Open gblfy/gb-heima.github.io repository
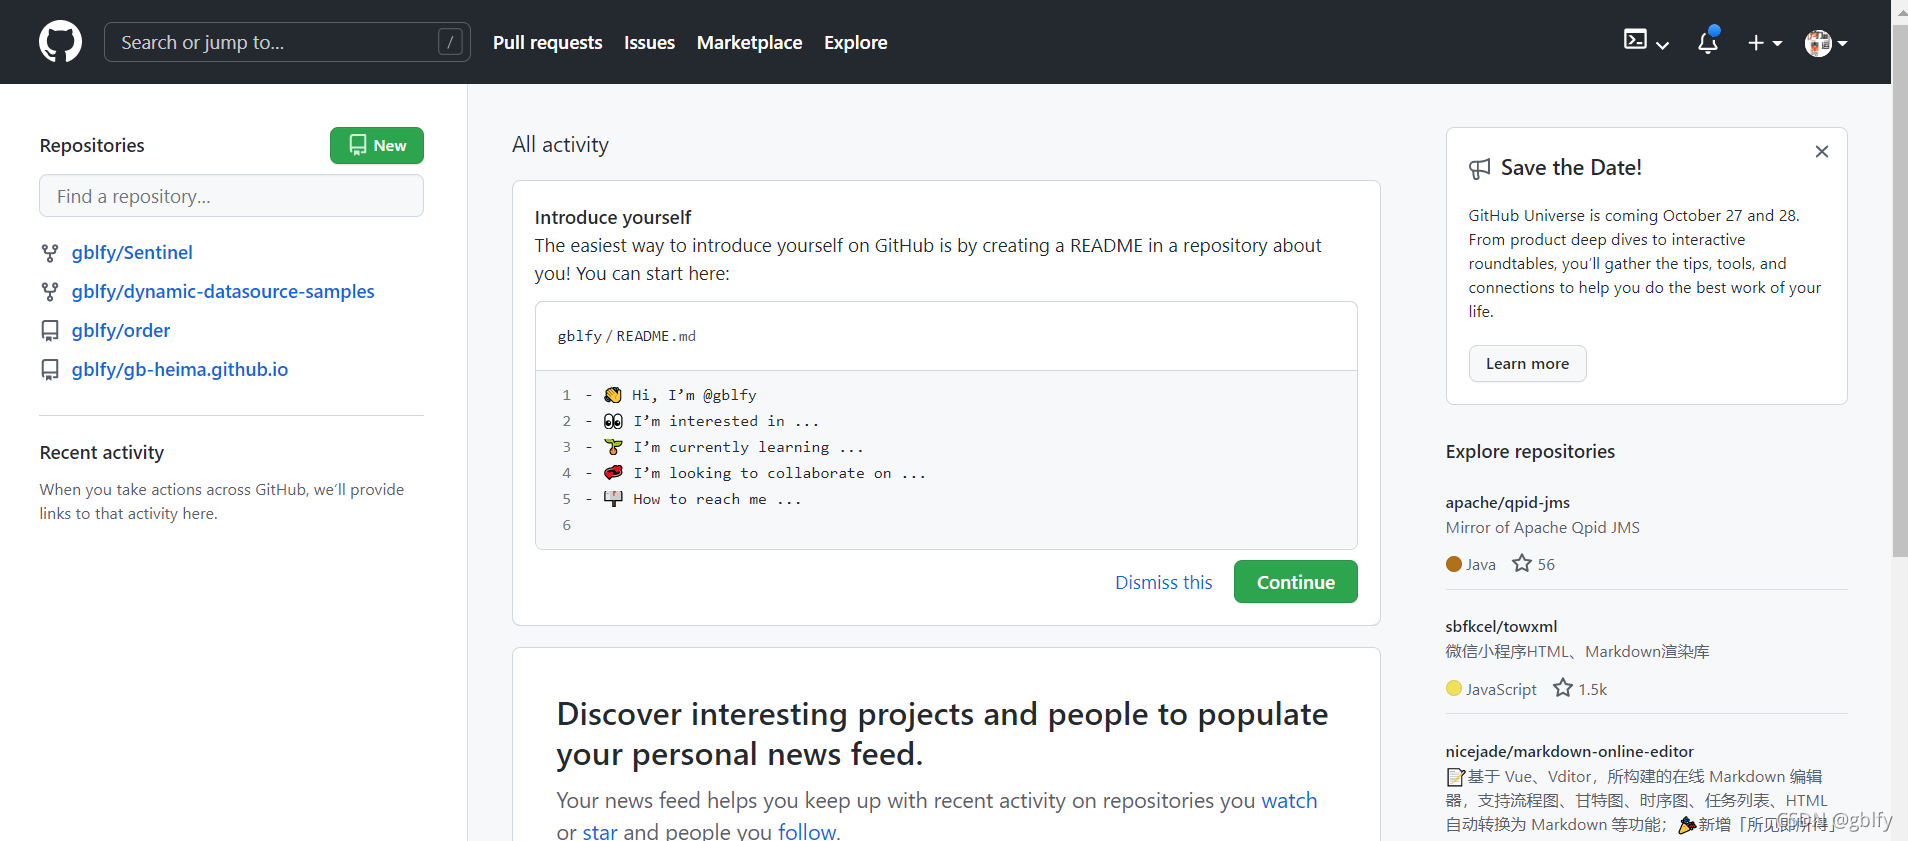The height and width of the screenshot is (841, 1908). click(x=180, y=370)
